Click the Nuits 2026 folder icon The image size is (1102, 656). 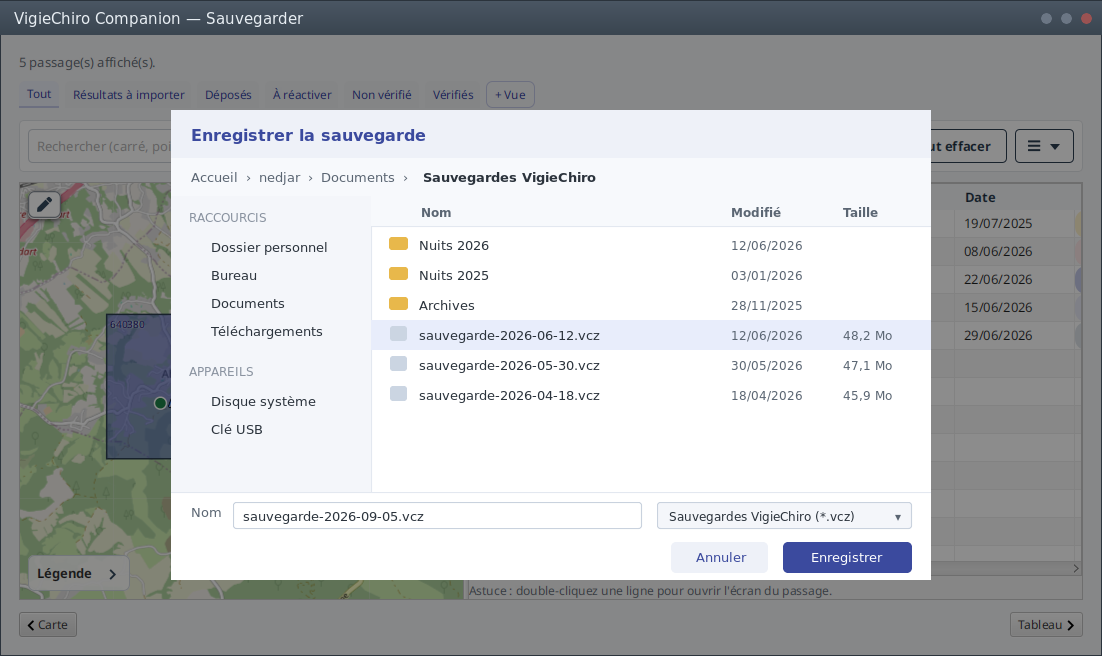398,244
